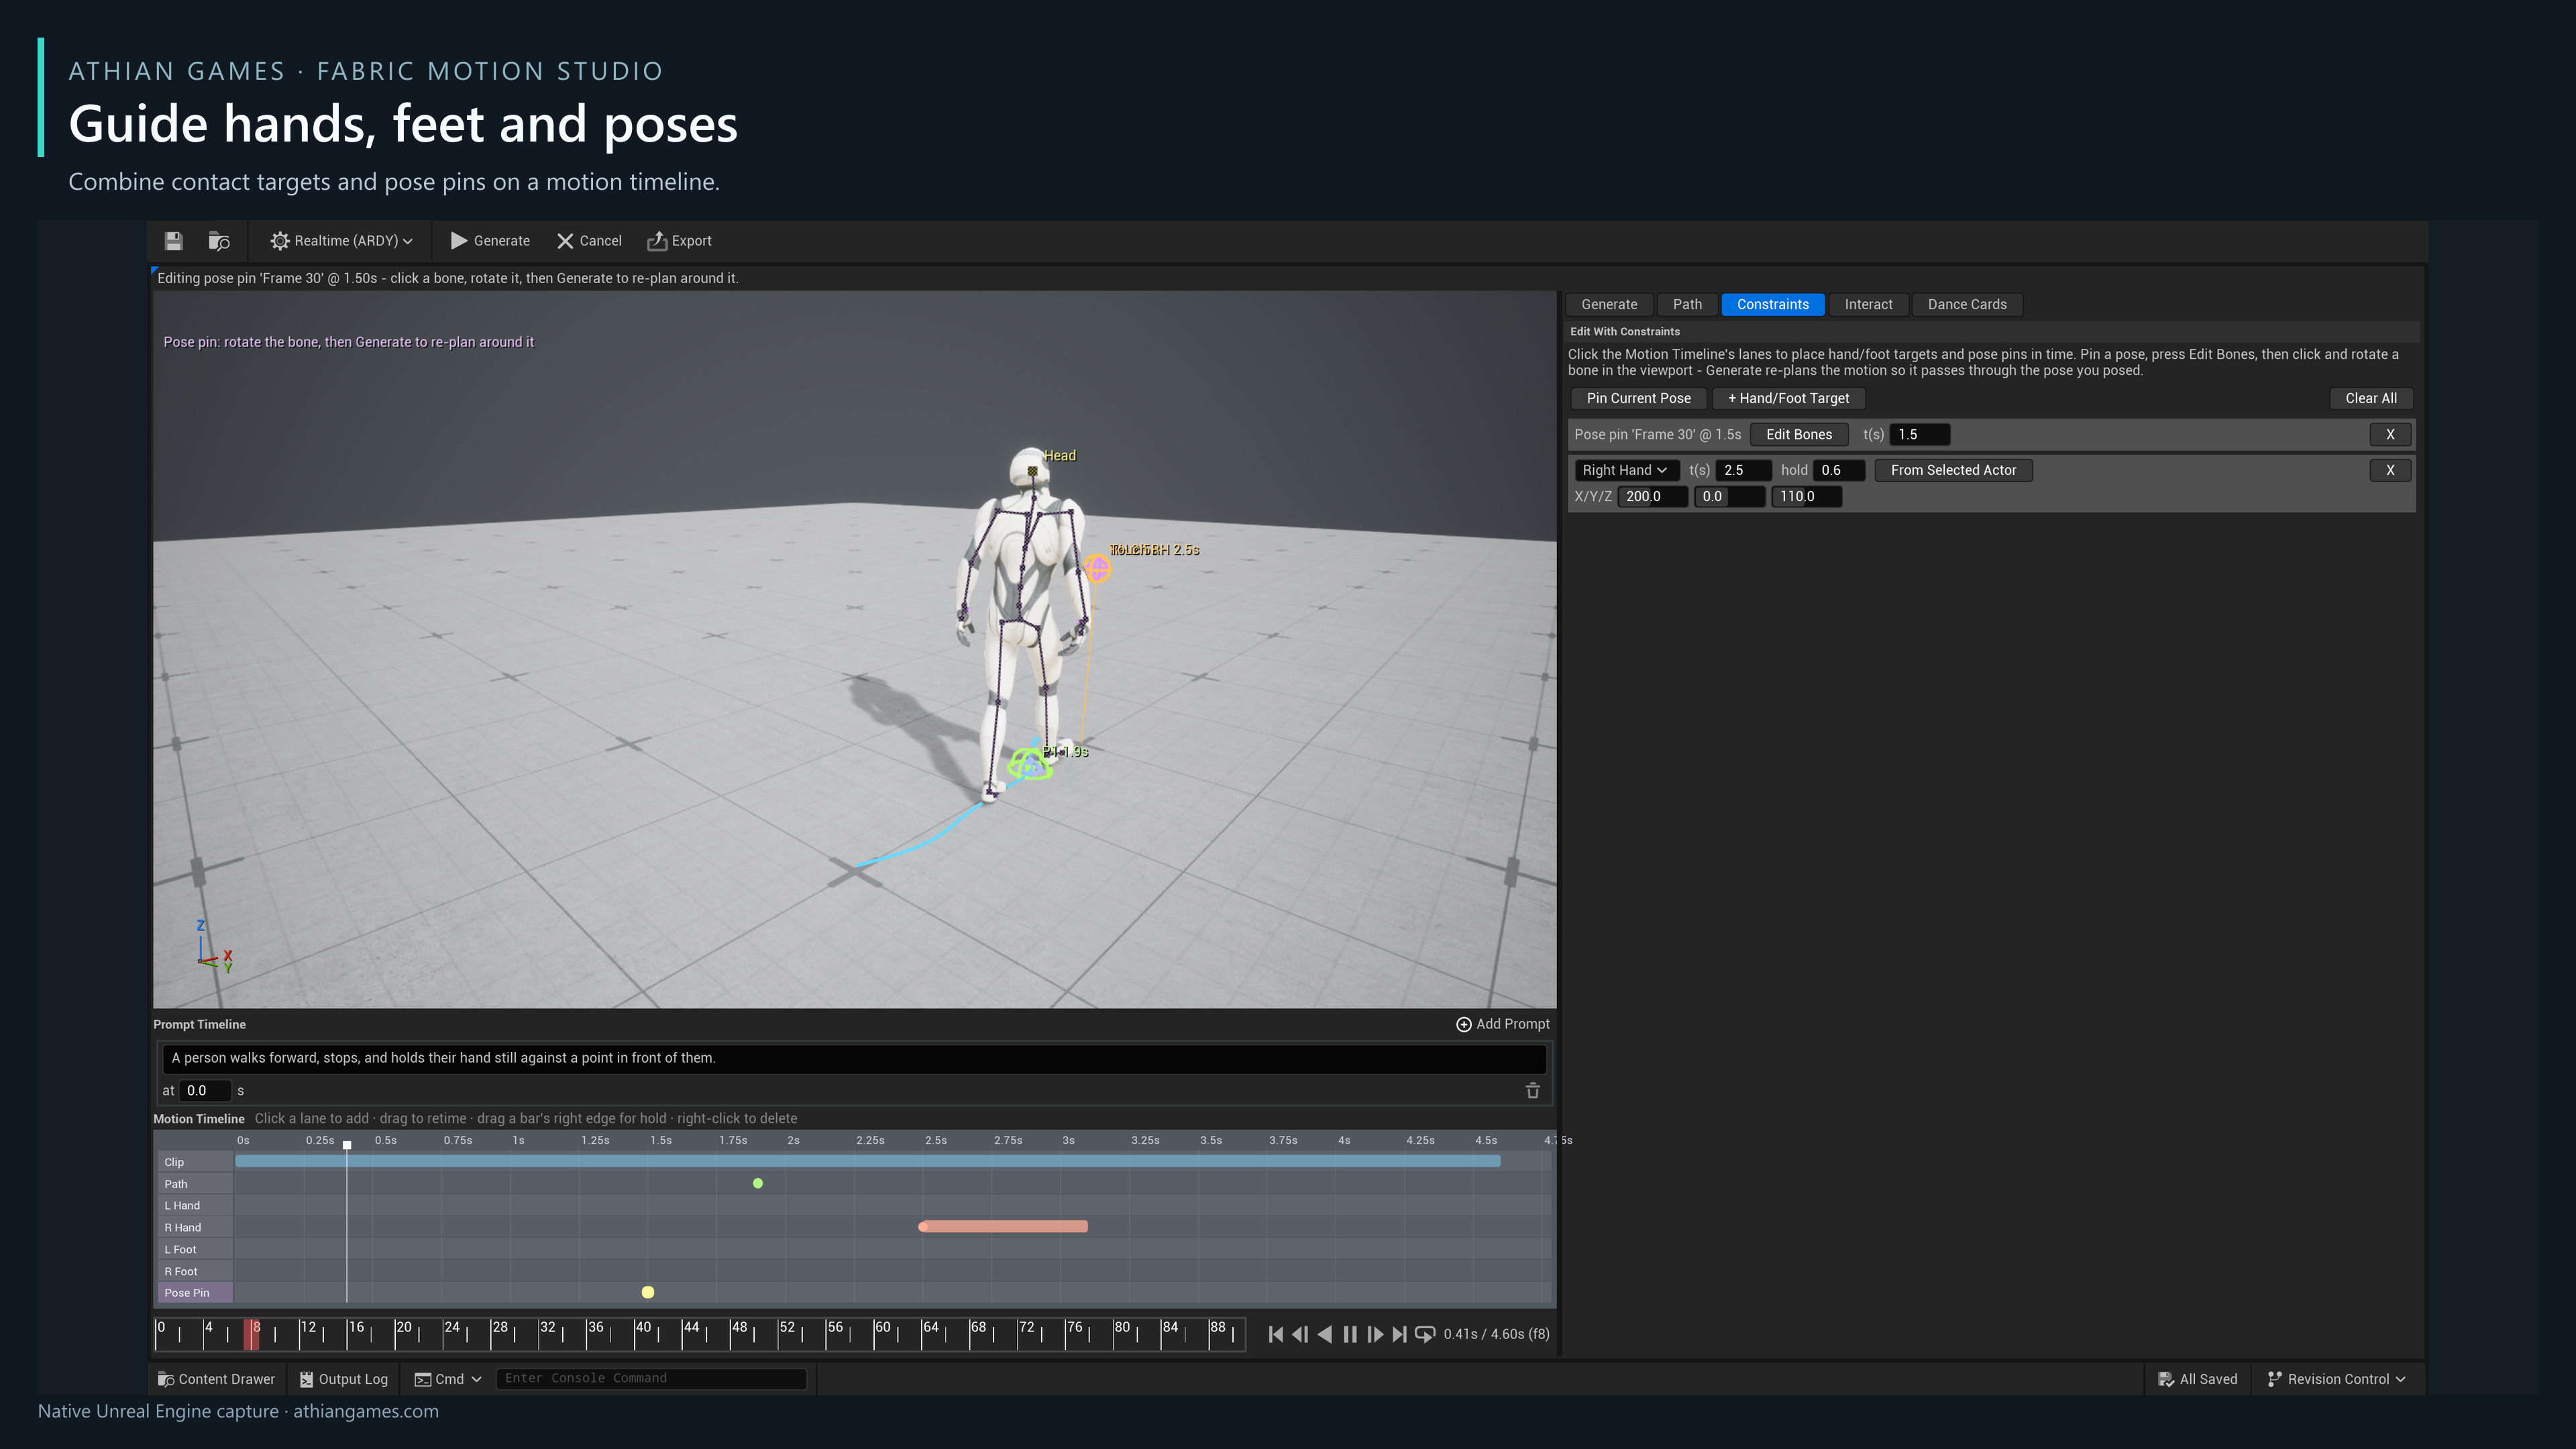This screenshot has height=1449, width=2576.
Task: Switch to the Generate tab
Action: click(x=1609, y=304)
